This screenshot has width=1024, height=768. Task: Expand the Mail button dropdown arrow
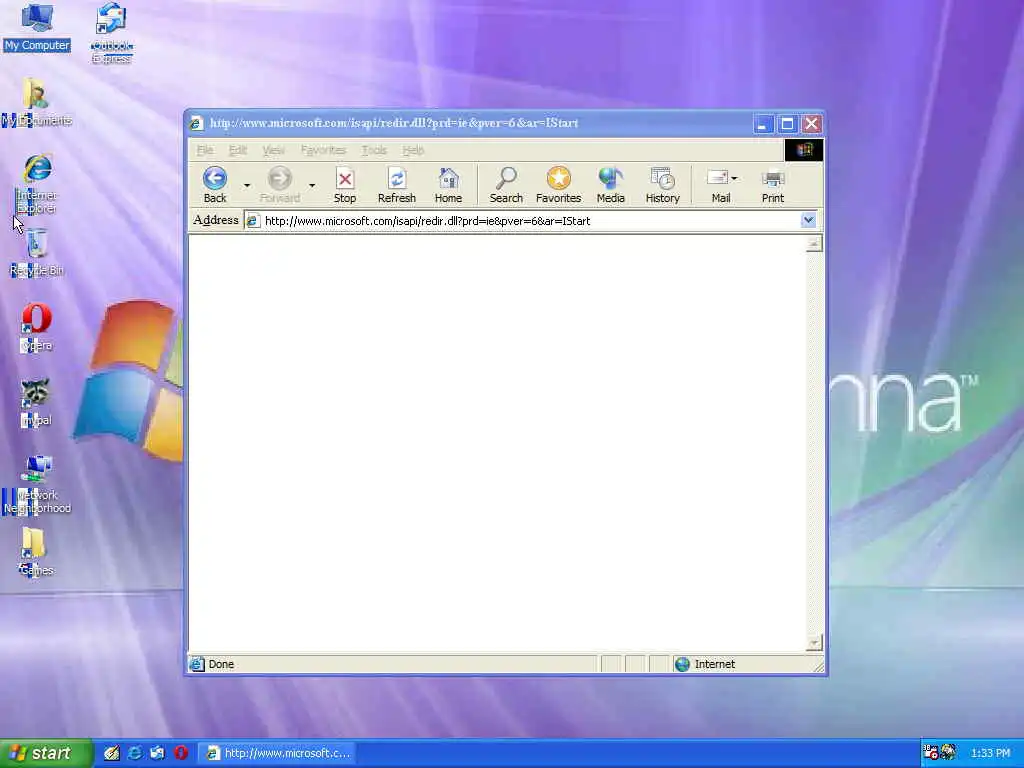pos(735,178)
